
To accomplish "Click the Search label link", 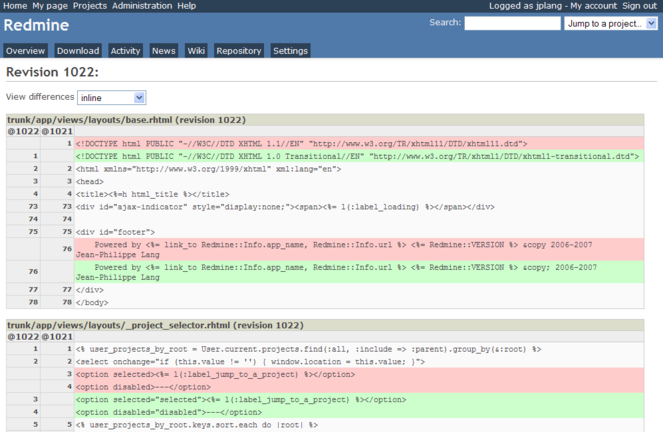I will coord(444,23).
